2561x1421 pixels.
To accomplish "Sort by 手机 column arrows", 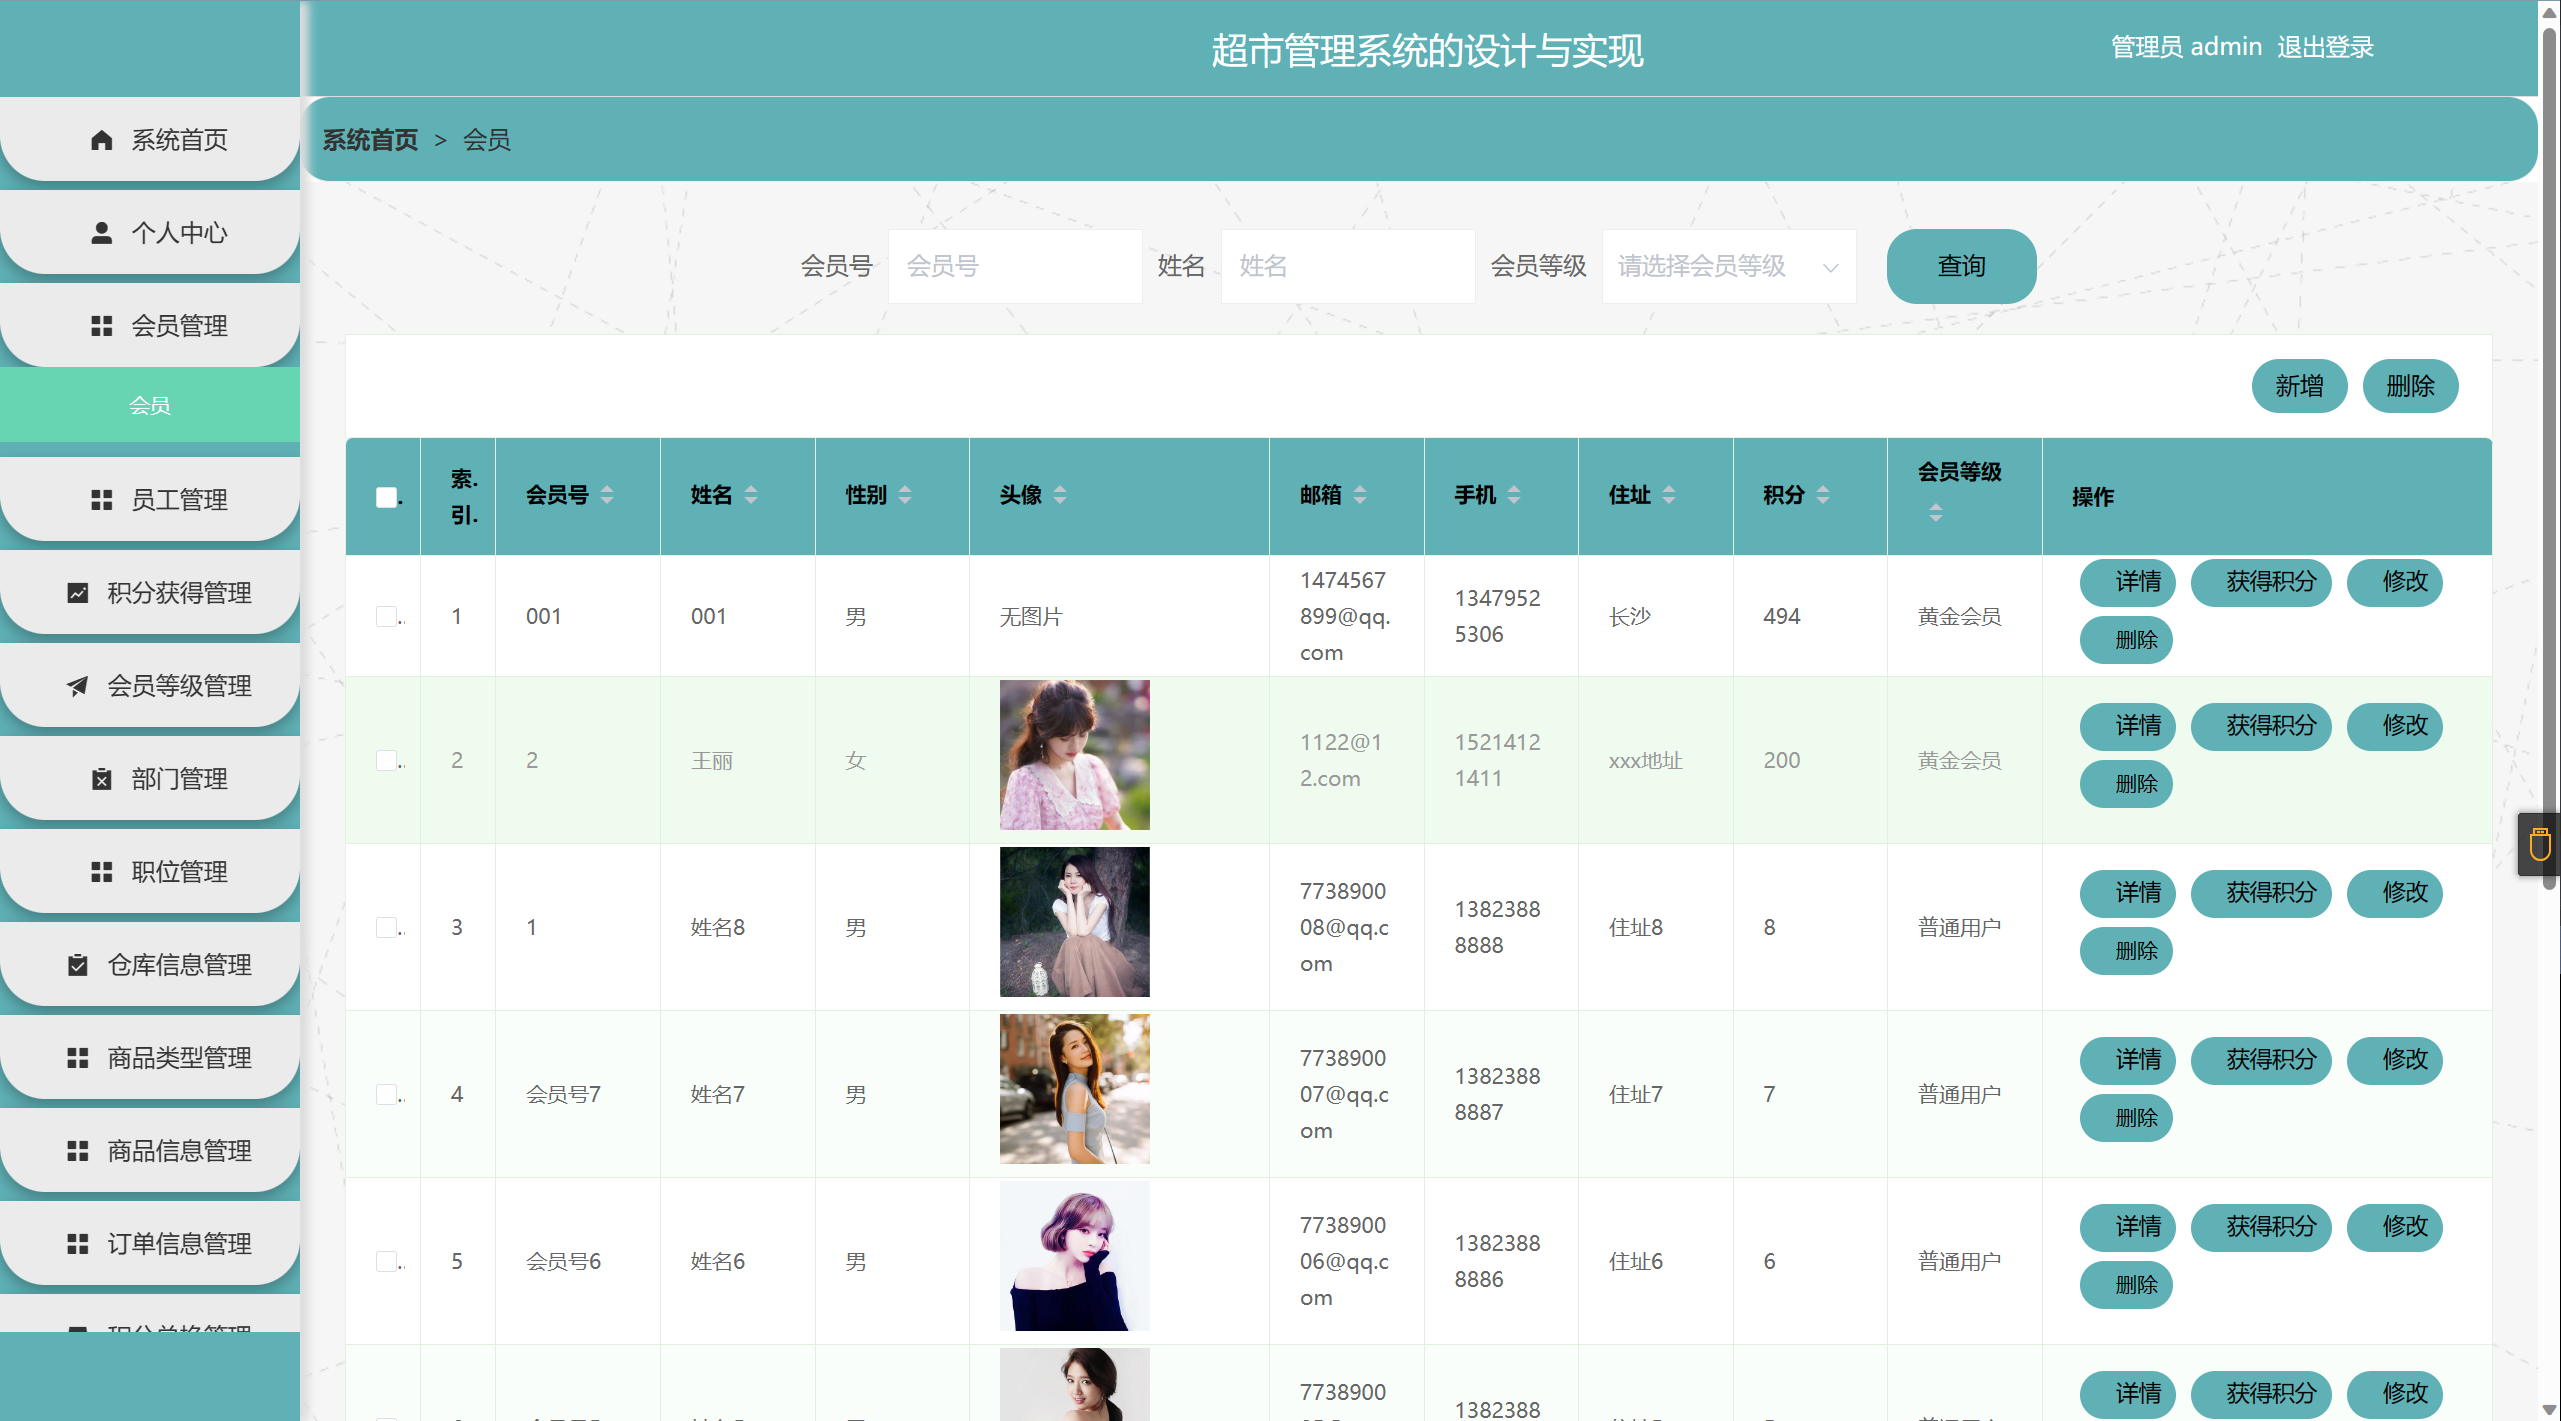I will click(1514, 495).
